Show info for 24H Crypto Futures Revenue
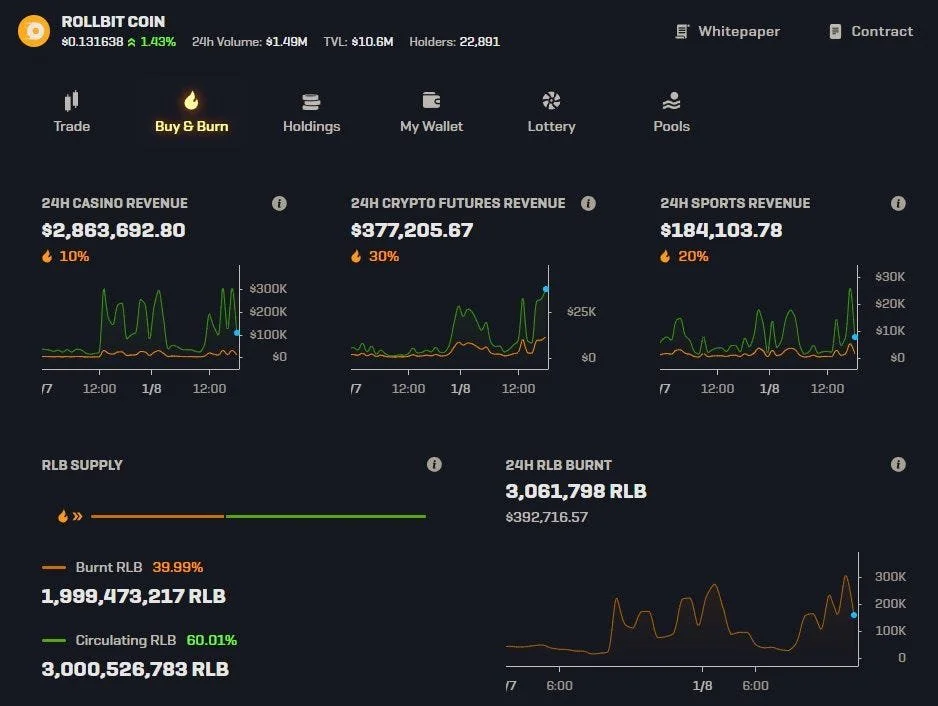Viewport: 938px width, 706px height. point(588,203)
